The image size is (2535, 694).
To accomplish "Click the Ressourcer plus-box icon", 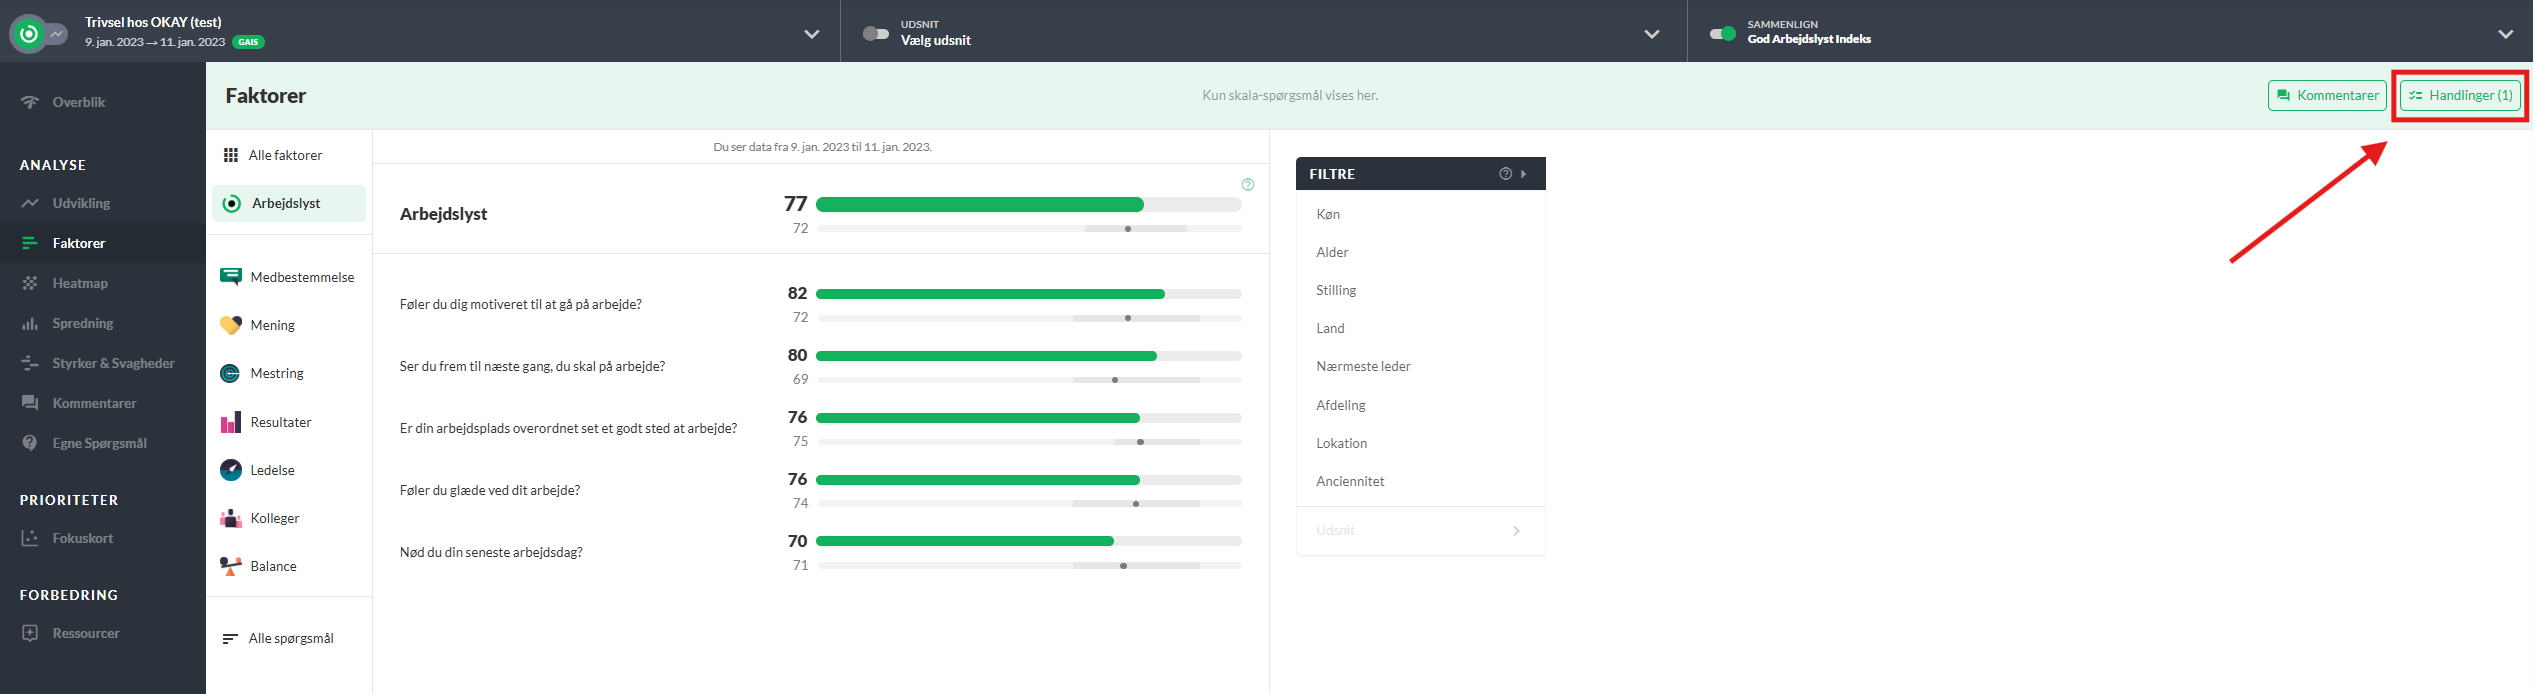I will coord(30,633).
